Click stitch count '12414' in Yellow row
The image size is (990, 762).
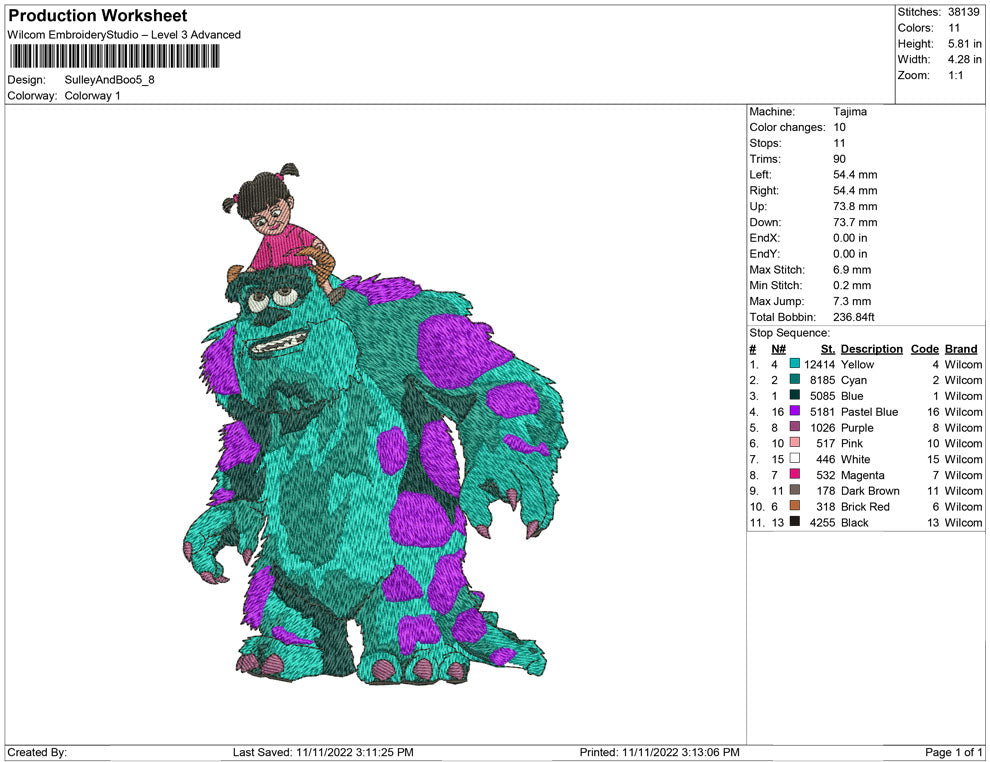(x=820, y=364)
